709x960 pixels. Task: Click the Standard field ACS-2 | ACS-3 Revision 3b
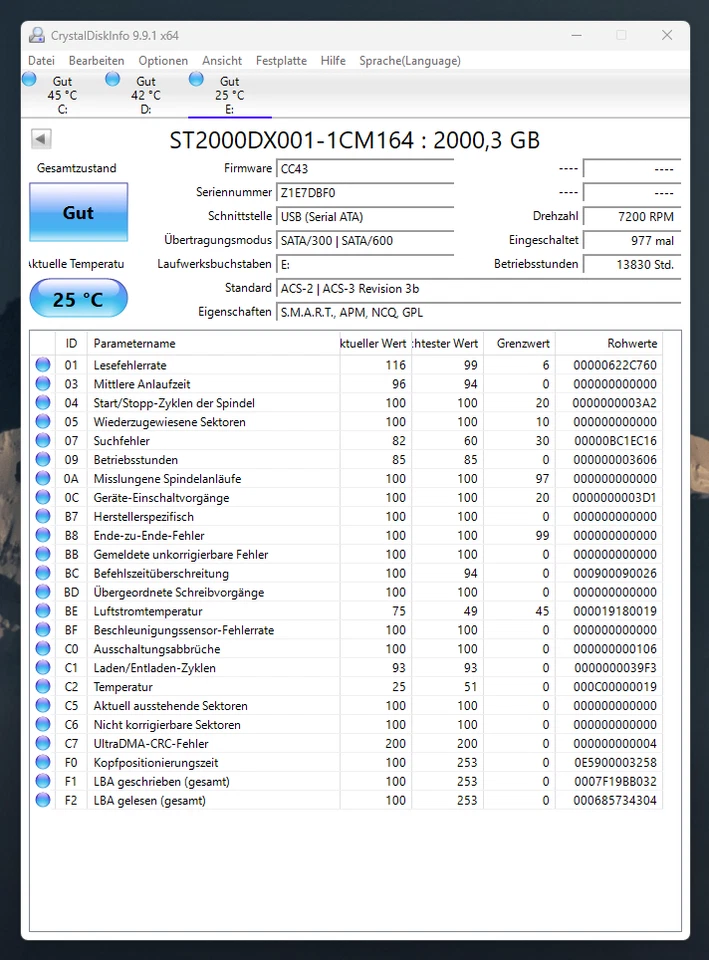click(478, 288)
